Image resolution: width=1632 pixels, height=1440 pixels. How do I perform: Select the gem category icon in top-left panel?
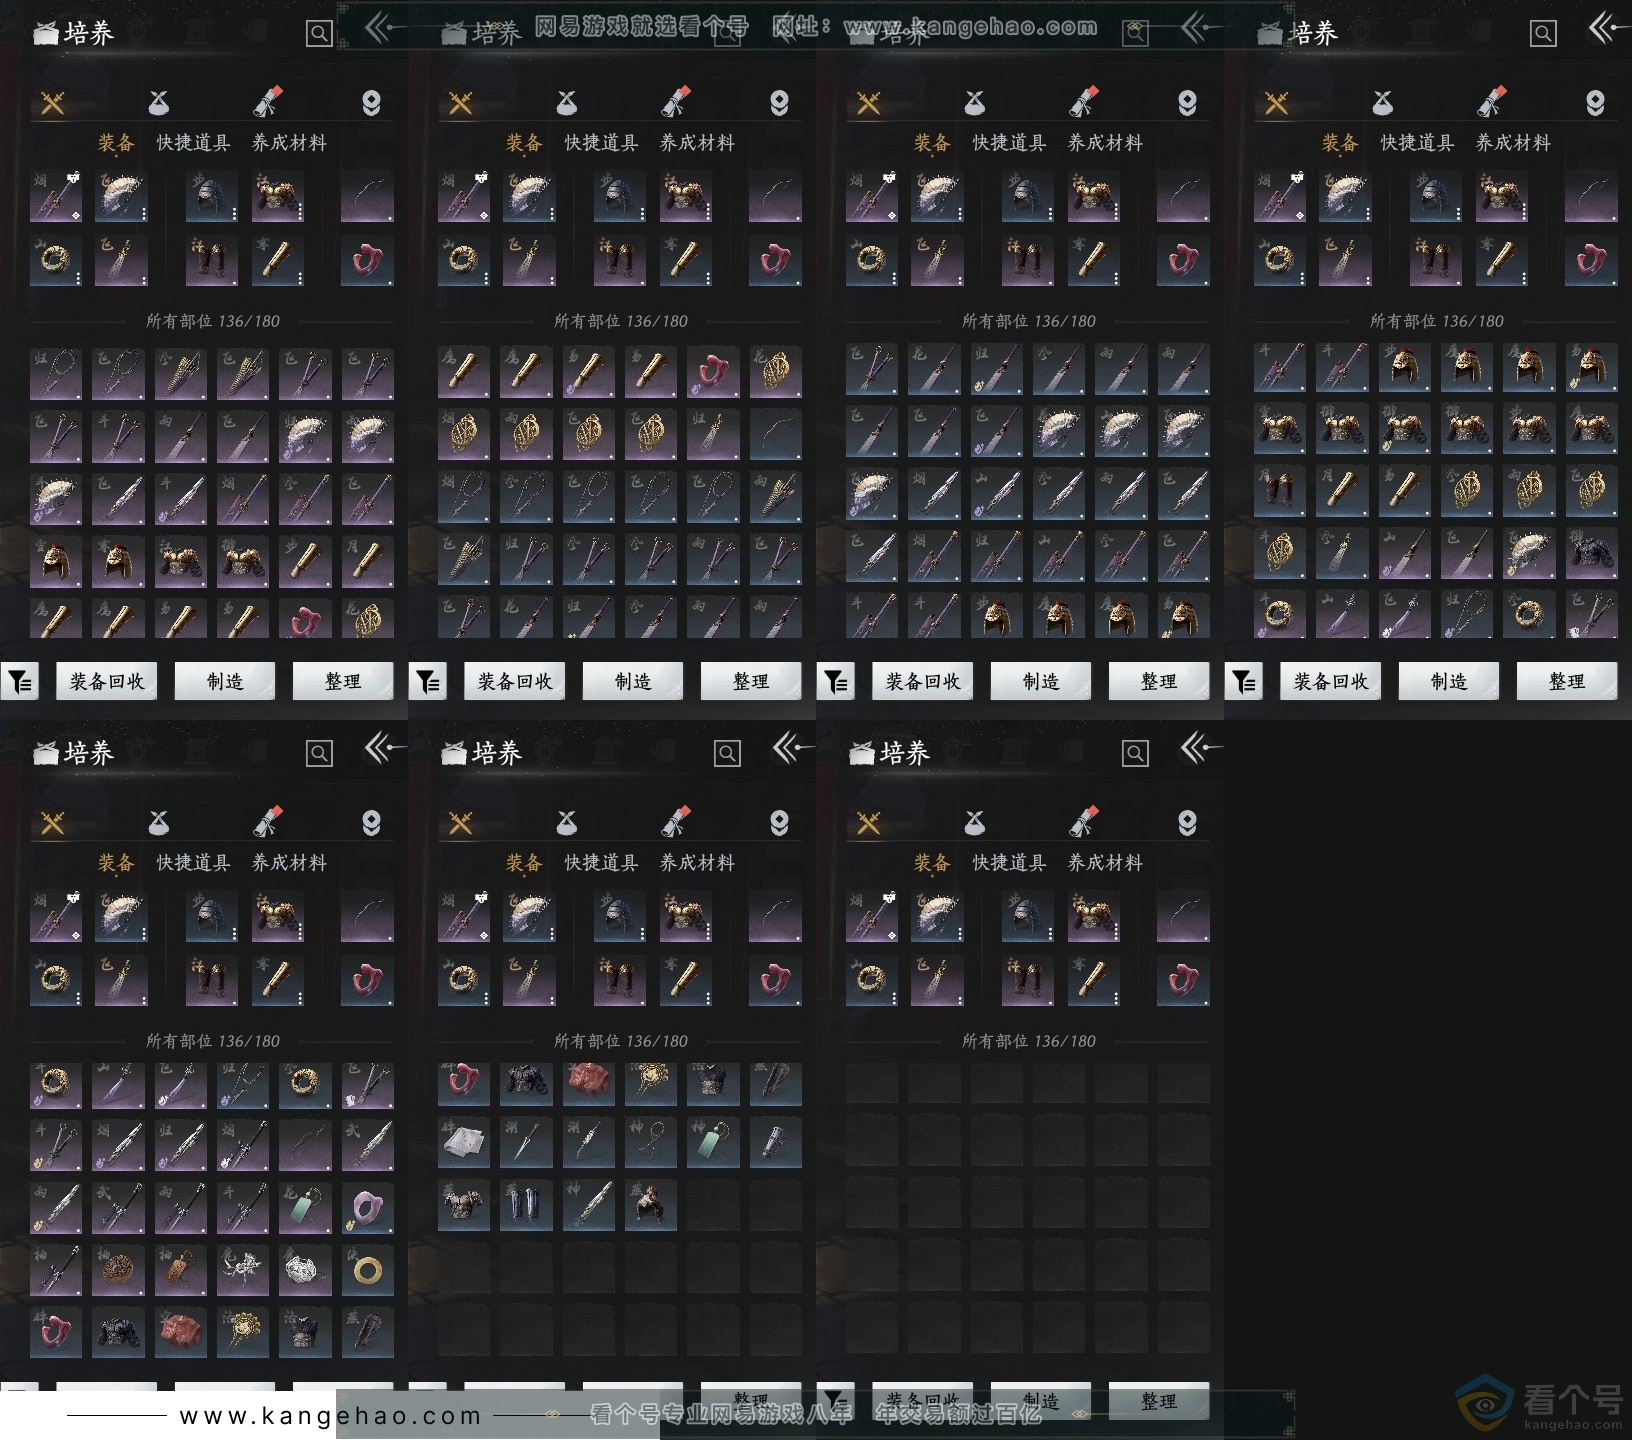[371, 103]
